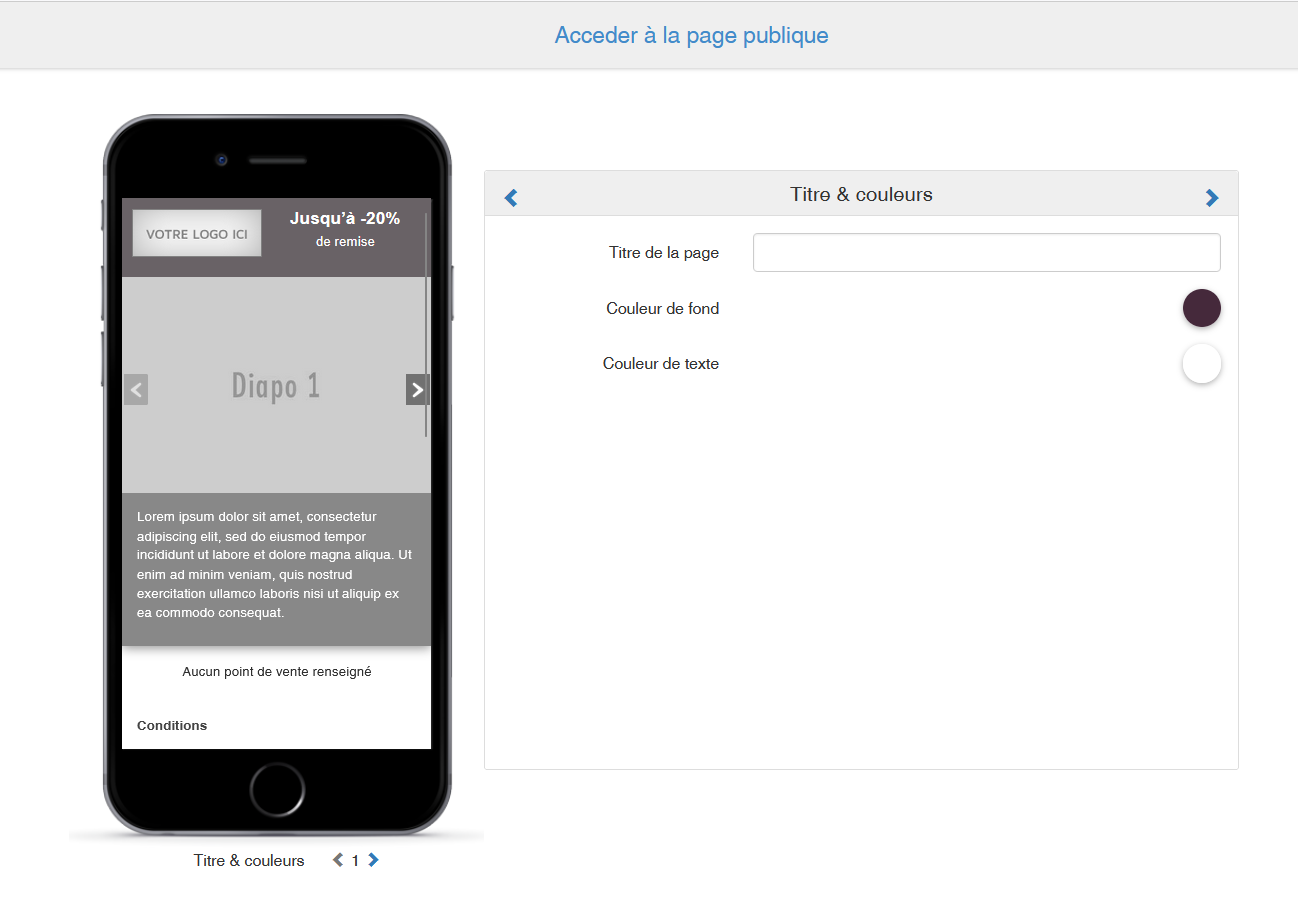Select the Diapo 1 slide image
This screenshot has width=1298, height=910.
[x=276, y=385]
